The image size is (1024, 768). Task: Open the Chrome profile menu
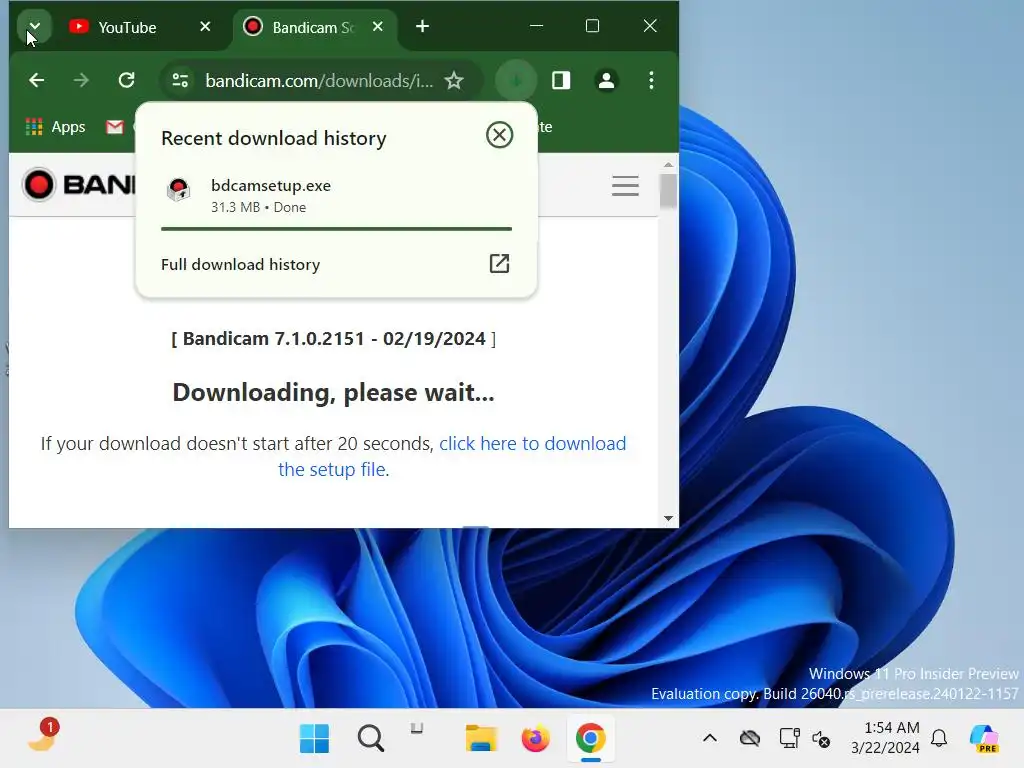(606, 80)
